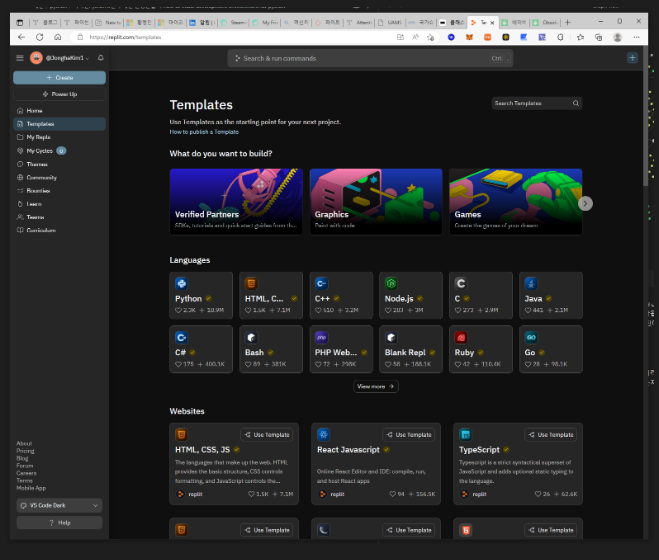Select the Node.js language template
The height and width of the screenshot is (560, 659).
click(x=411, y=296)
